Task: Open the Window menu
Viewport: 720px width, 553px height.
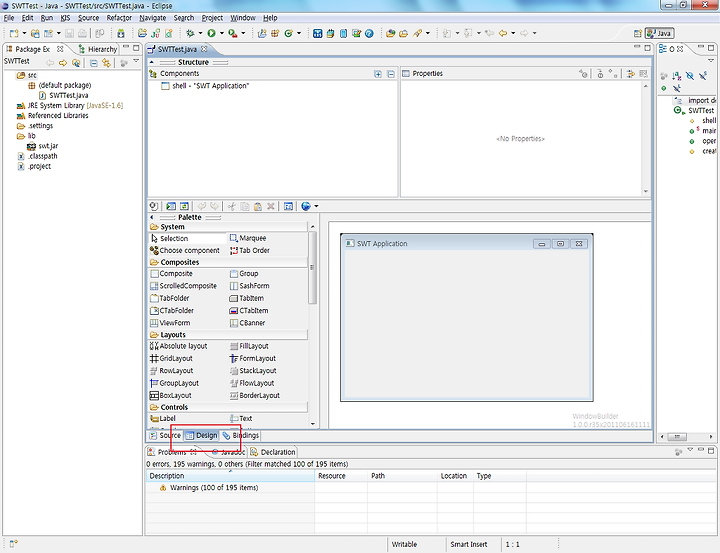Action: 242,18
